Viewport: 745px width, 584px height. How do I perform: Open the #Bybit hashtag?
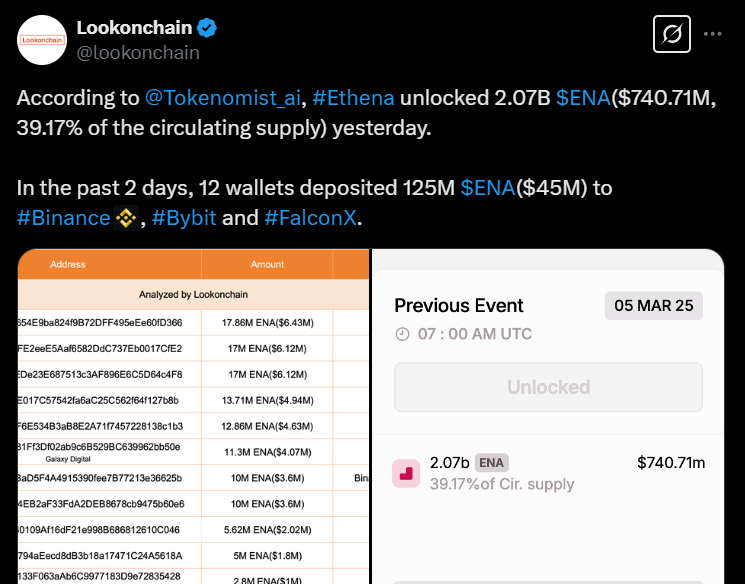point(185,216)
